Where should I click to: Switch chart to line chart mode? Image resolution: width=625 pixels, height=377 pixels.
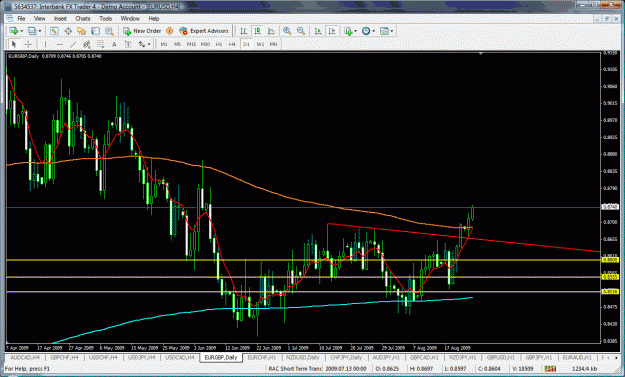click(x=271, y=31)
